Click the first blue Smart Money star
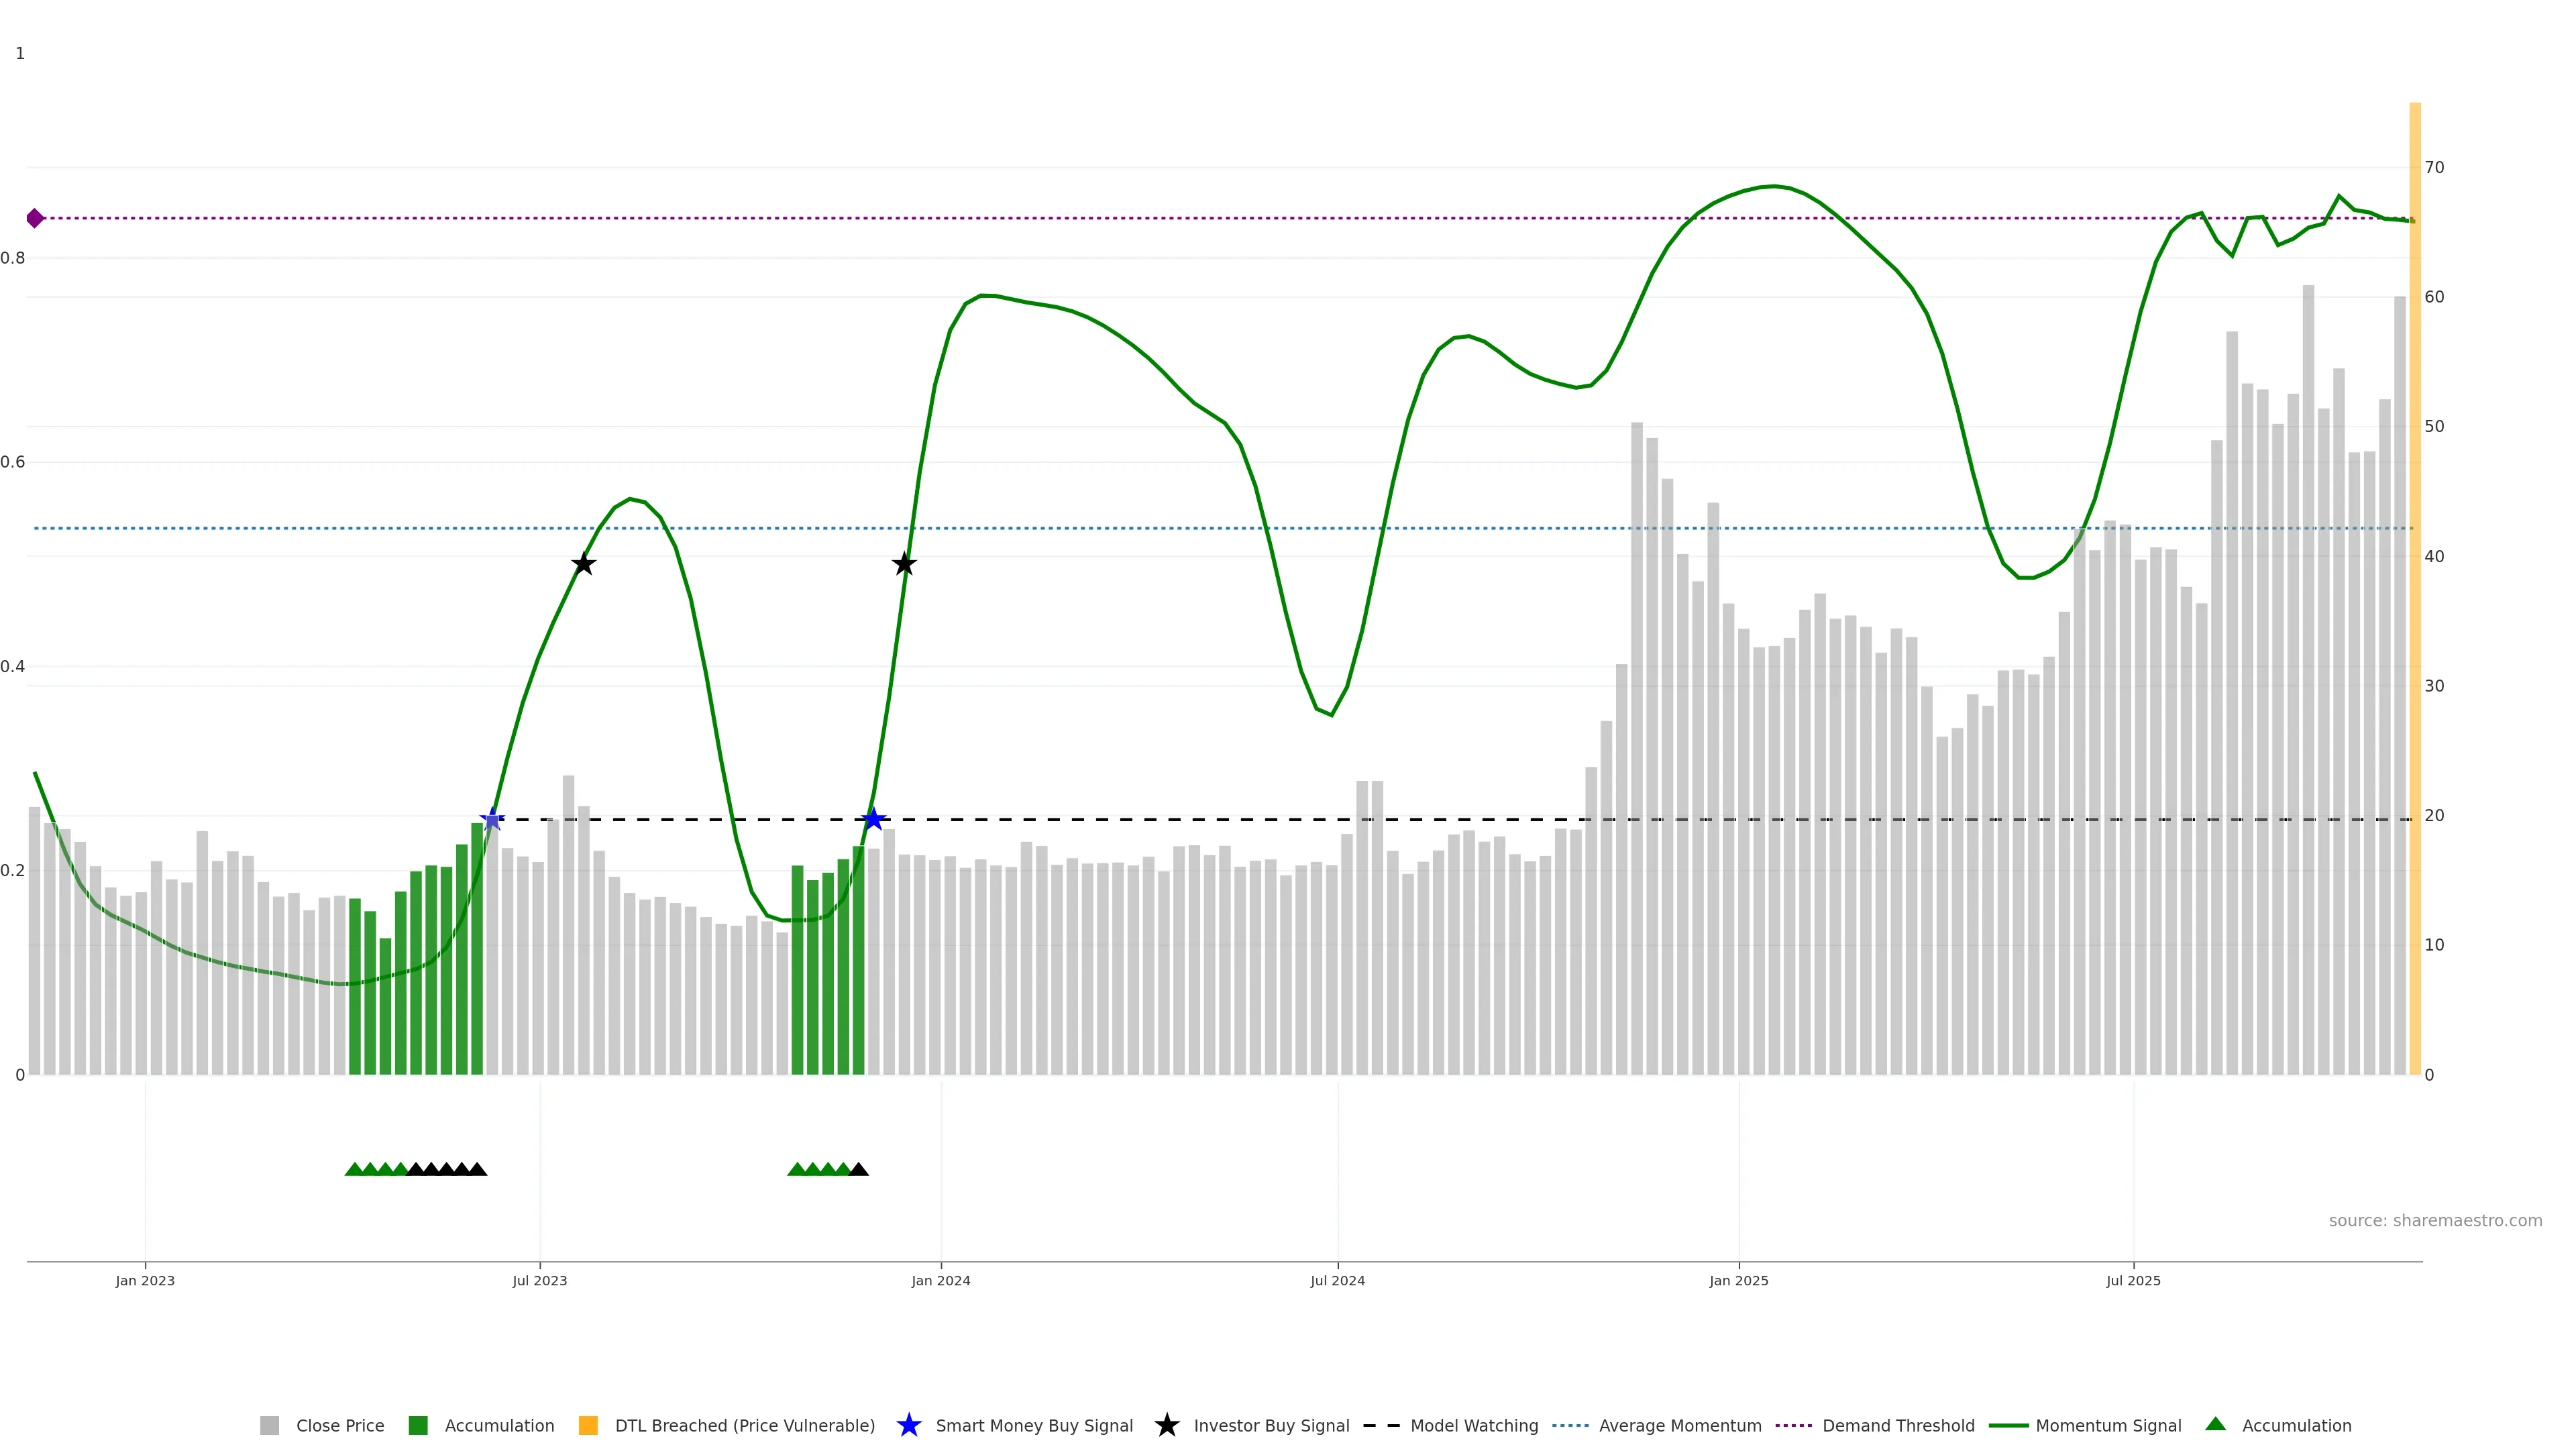 click(x=491, y=819)
